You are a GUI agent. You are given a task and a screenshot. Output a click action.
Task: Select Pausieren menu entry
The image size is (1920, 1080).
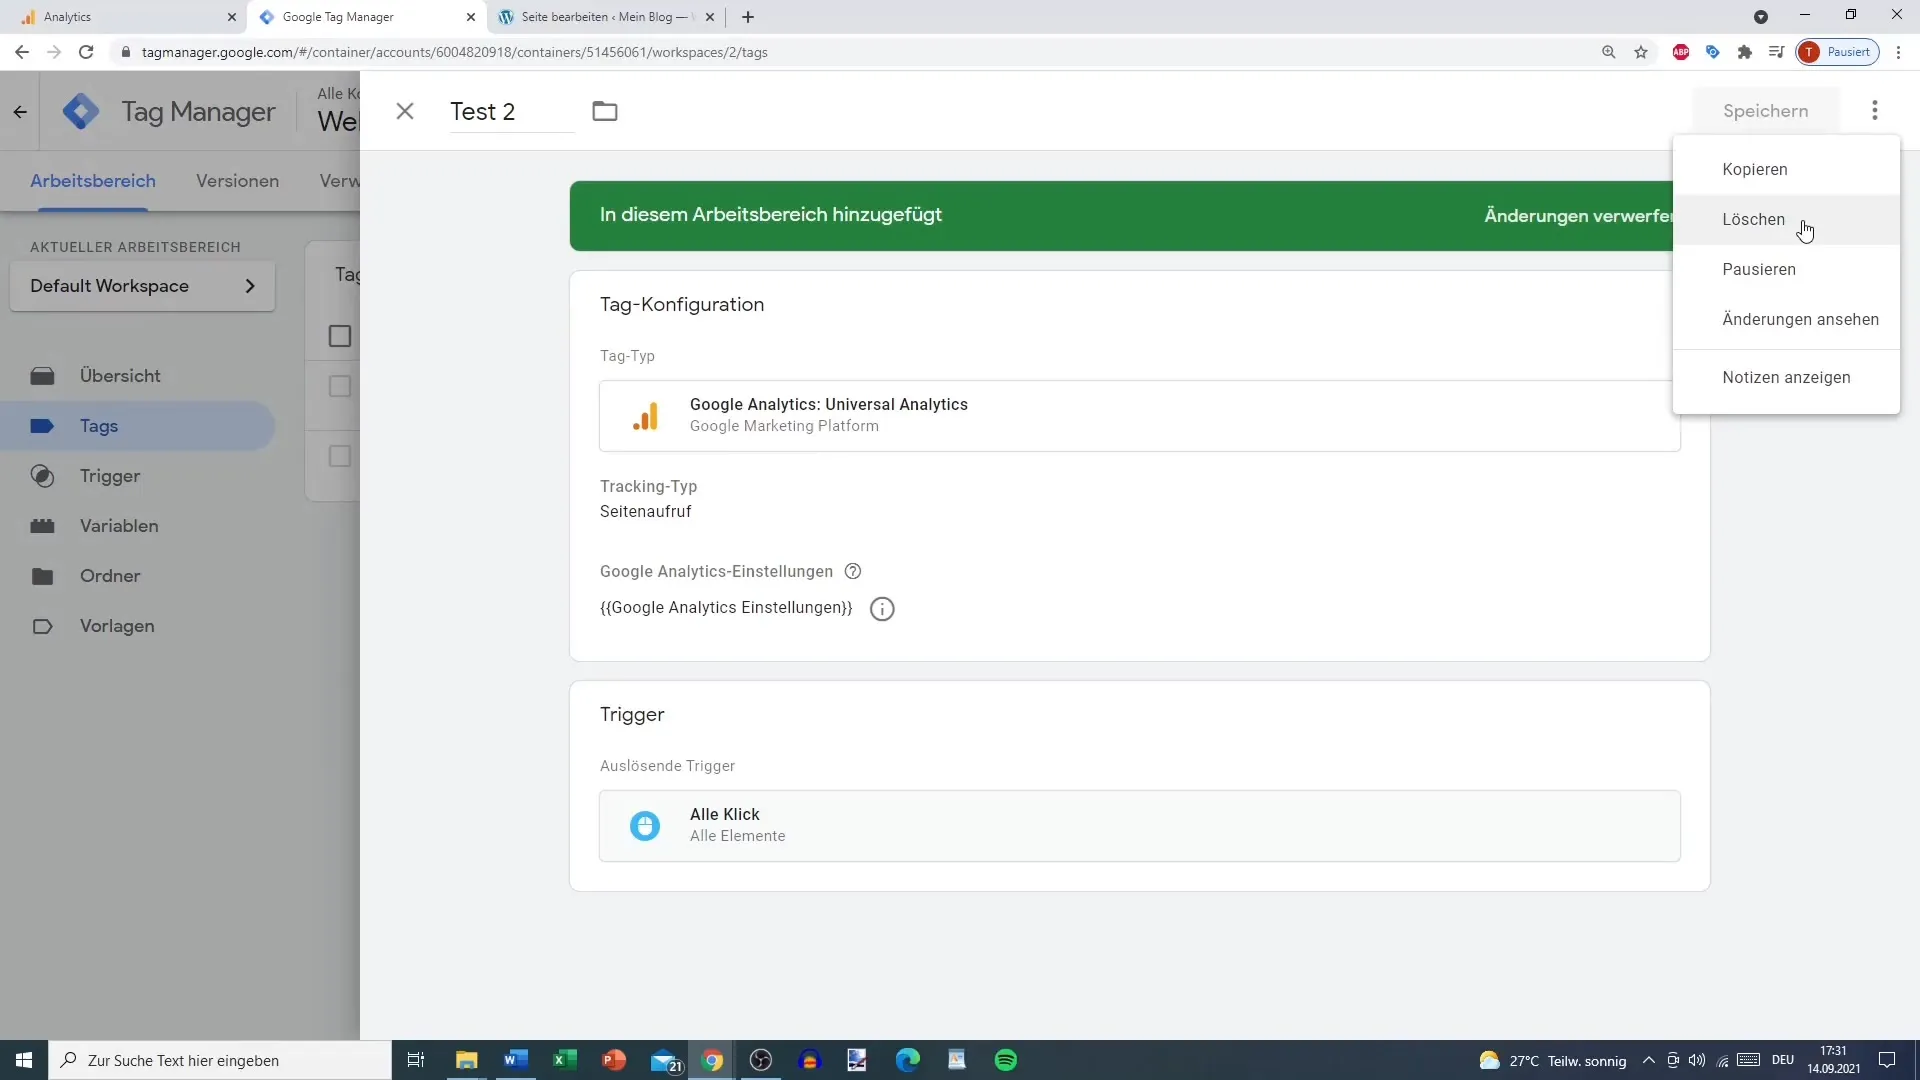pos(1786,269)
